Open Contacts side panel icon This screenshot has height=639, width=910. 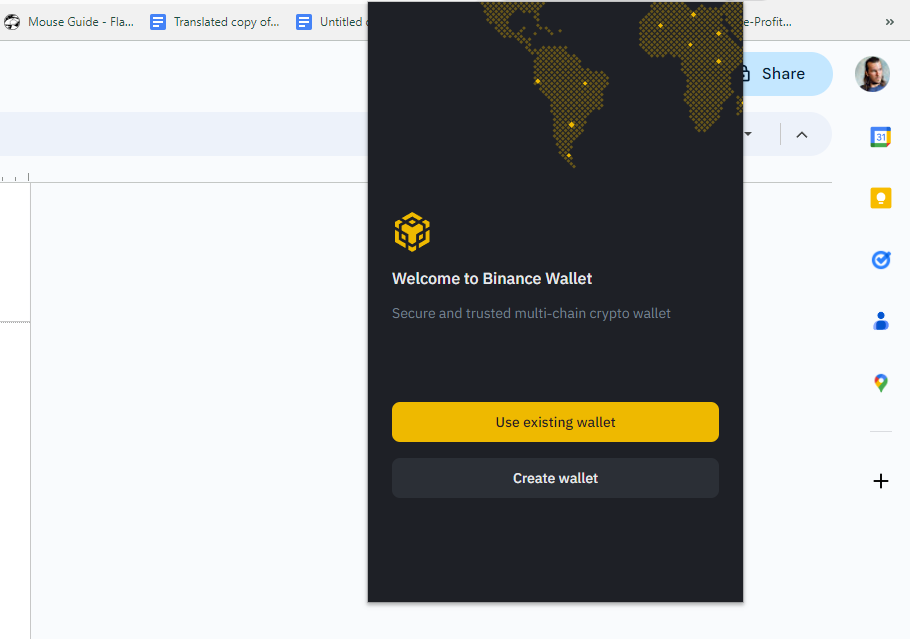tap(880, 321)
